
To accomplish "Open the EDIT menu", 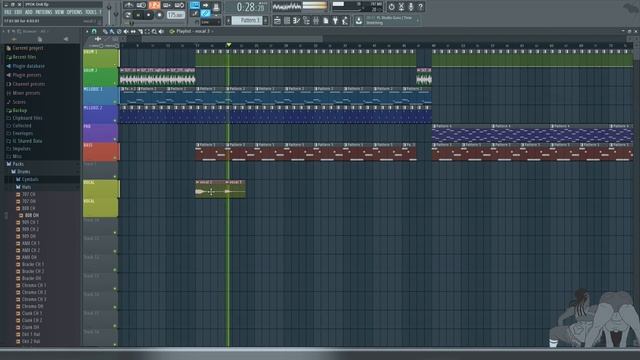I will coord(18,12).
